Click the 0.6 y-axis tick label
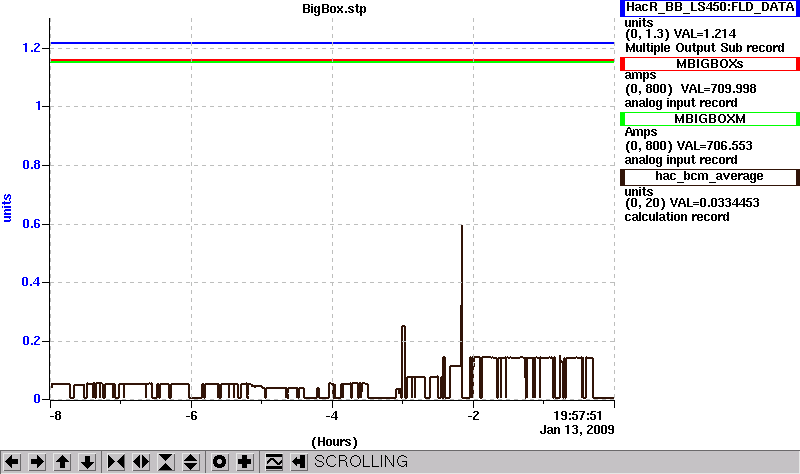Viewport: 800px width, 474px height. click(x=31, y=224)
